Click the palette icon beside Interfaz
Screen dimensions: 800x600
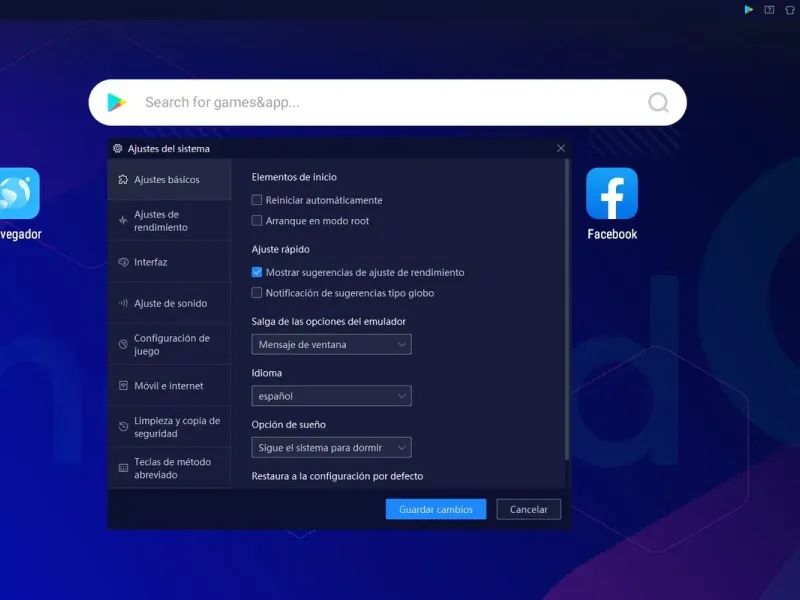tap(123, 262)
